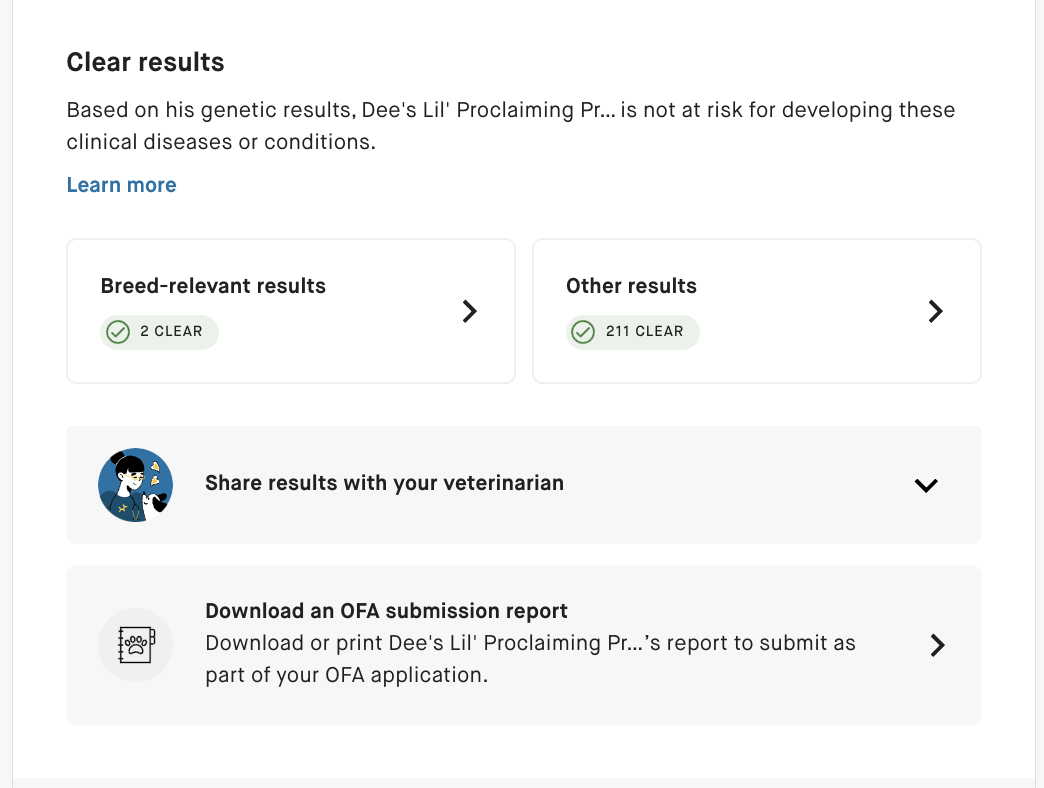This screenshot has height=788, width=1044.
Task: Select the 211 CLEAR badge
Action: pyautogui.click(x=633, y=332)
